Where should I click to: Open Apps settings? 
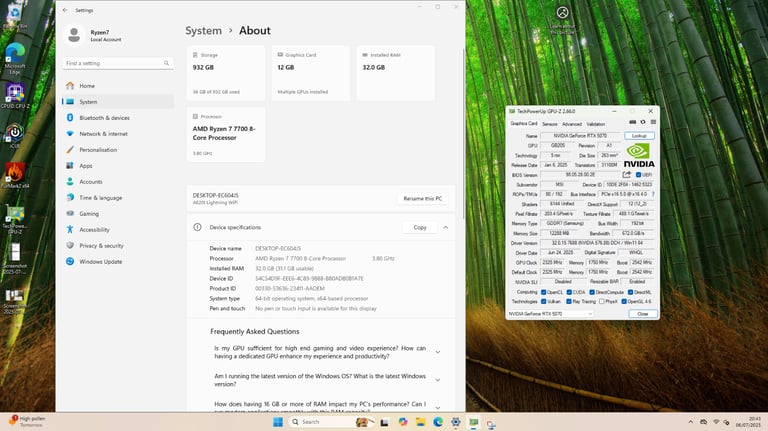click(x=118, y=166)
